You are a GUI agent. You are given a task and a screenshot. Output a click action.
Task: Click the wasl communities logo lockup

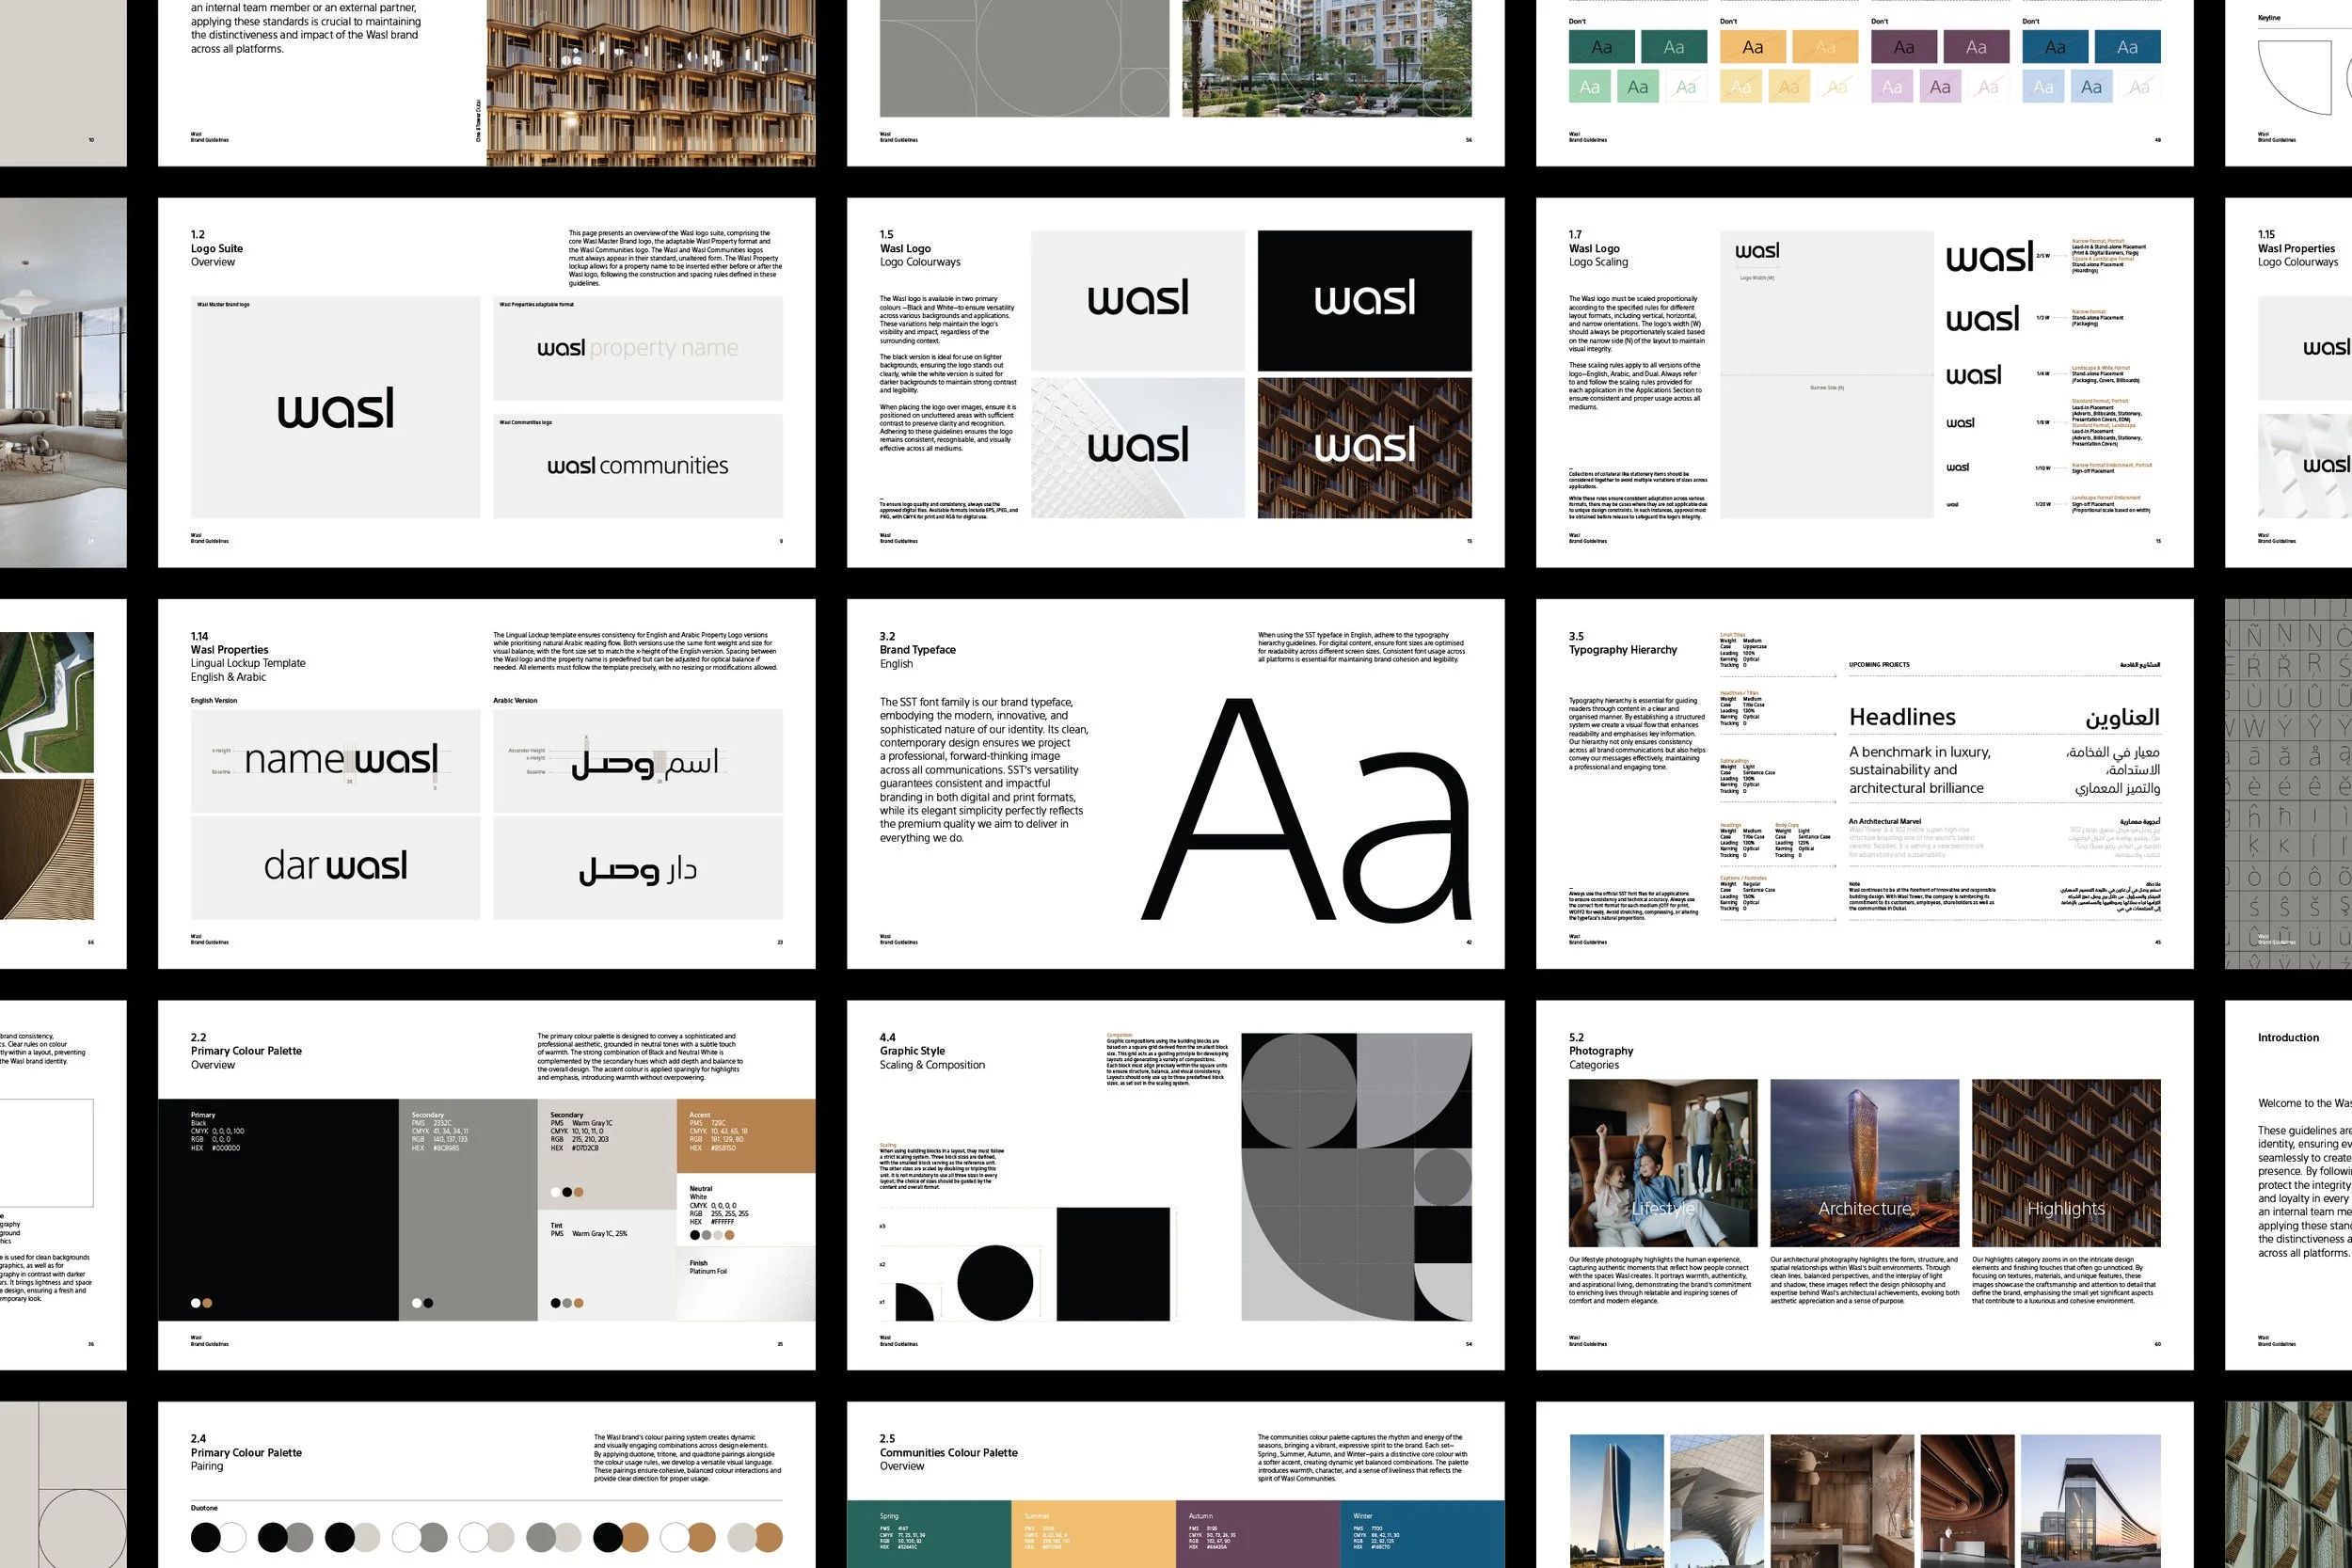pos(637,464)
